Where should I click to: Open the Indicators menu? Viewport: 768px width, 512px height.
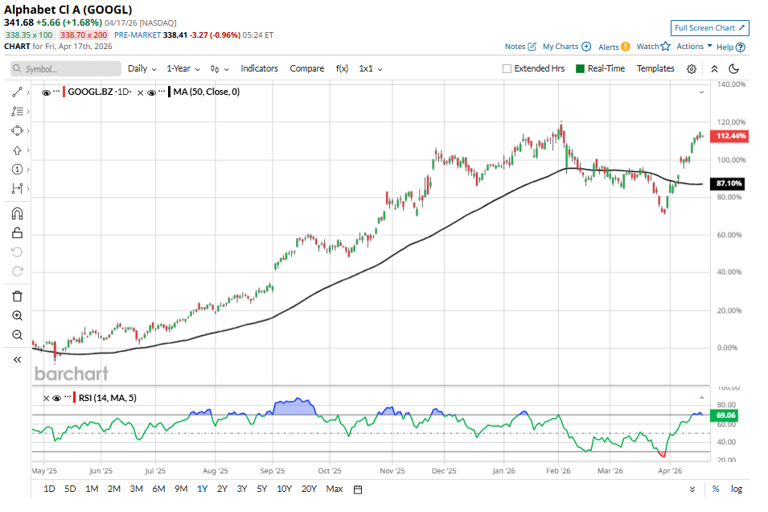pyautogui.click(x=259, y=69)
